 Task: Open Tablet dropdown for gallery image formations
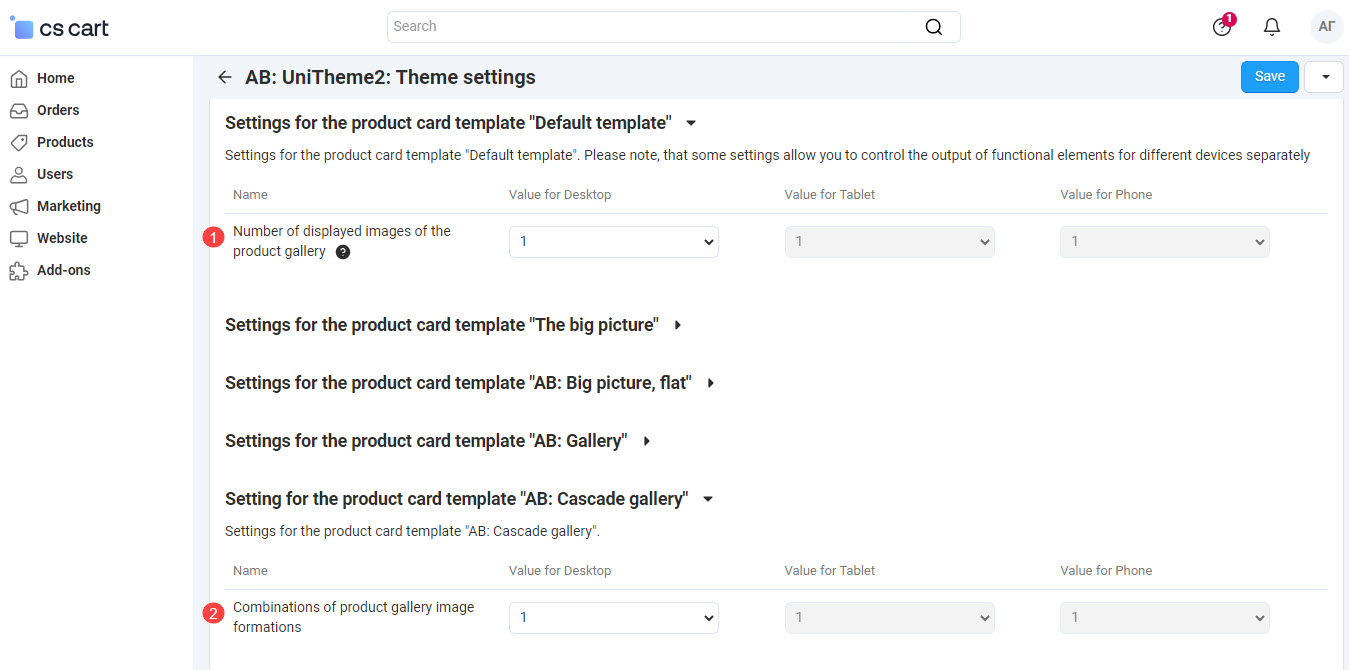890,618
